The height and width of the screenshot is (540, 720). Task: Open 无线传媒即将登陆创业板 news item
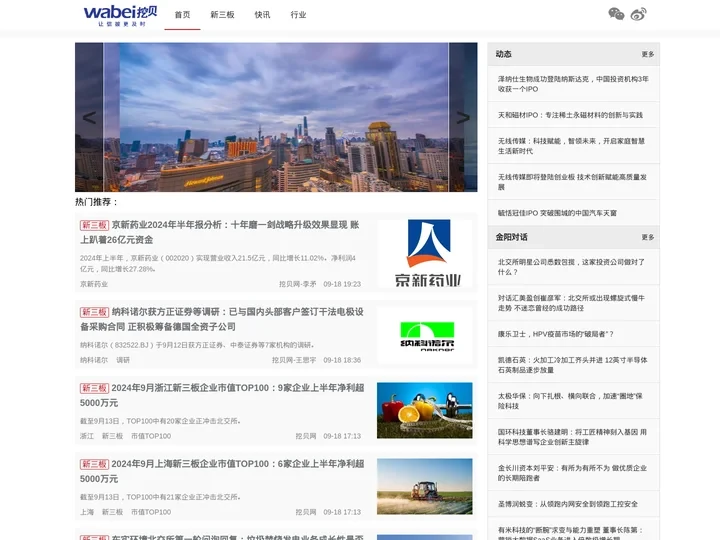(x=573, y=182)
